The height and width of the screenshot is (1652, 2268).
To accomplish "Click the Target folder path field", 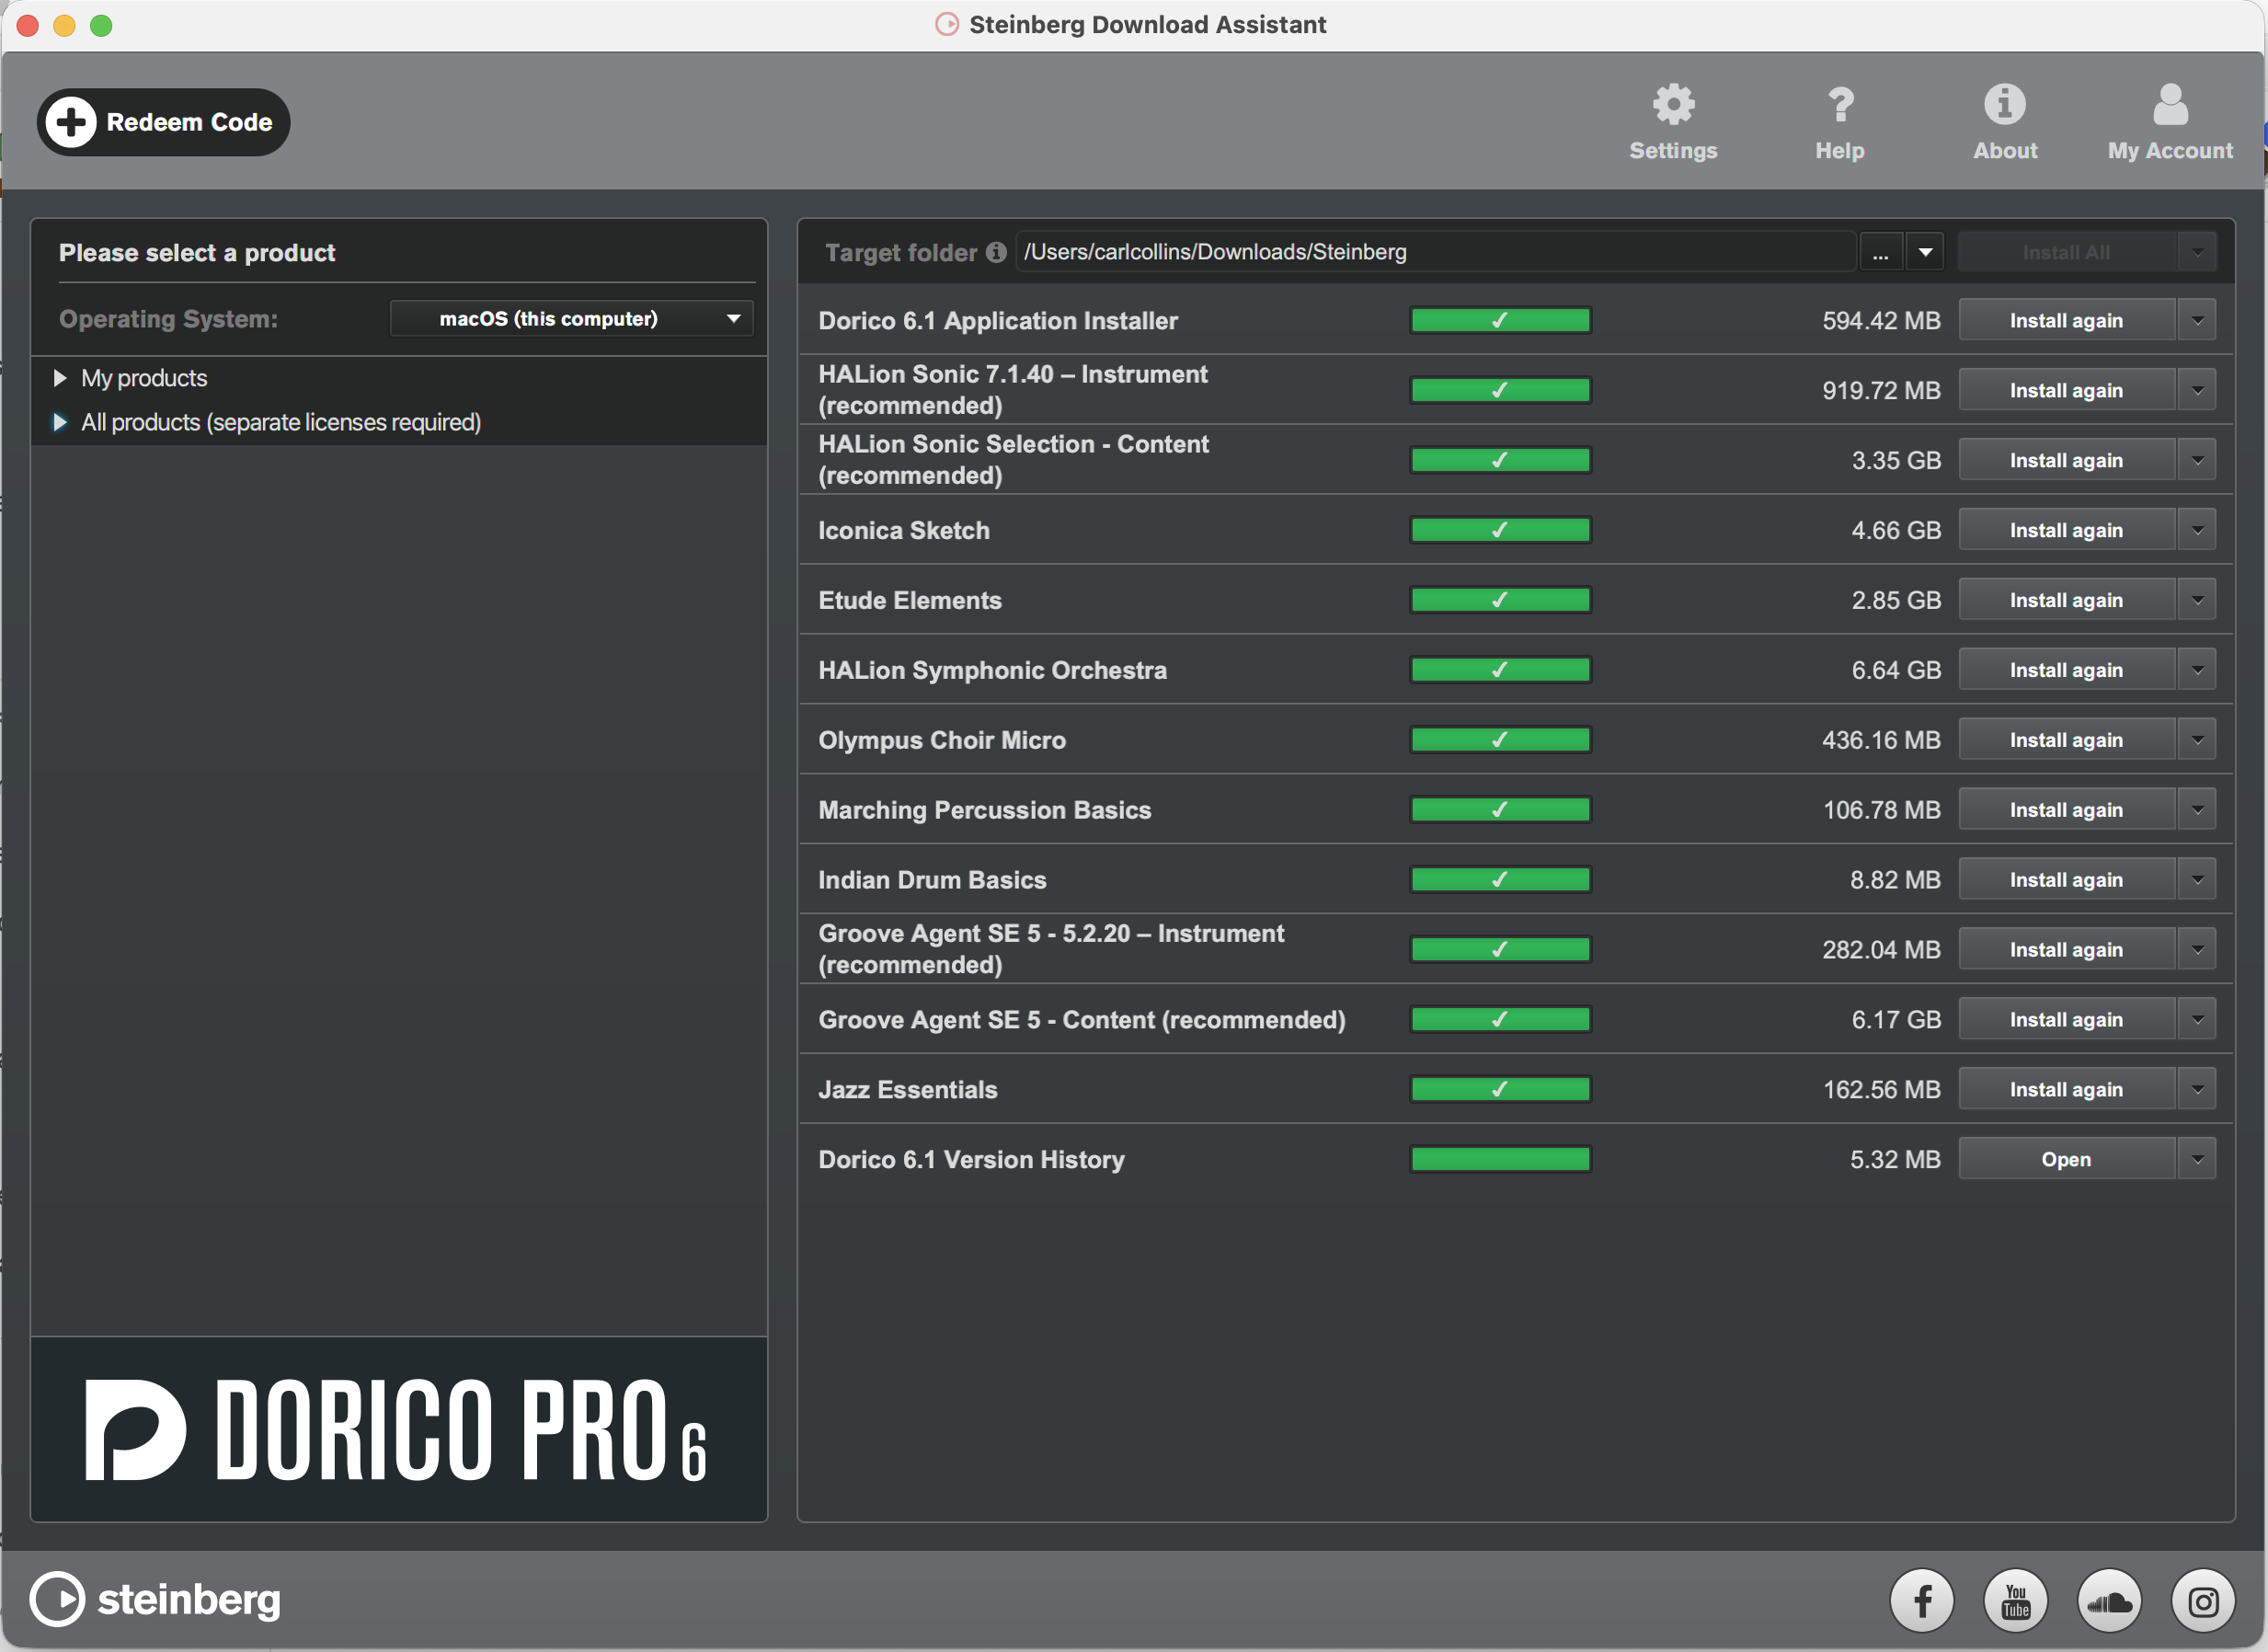I will pos(1435,252).
